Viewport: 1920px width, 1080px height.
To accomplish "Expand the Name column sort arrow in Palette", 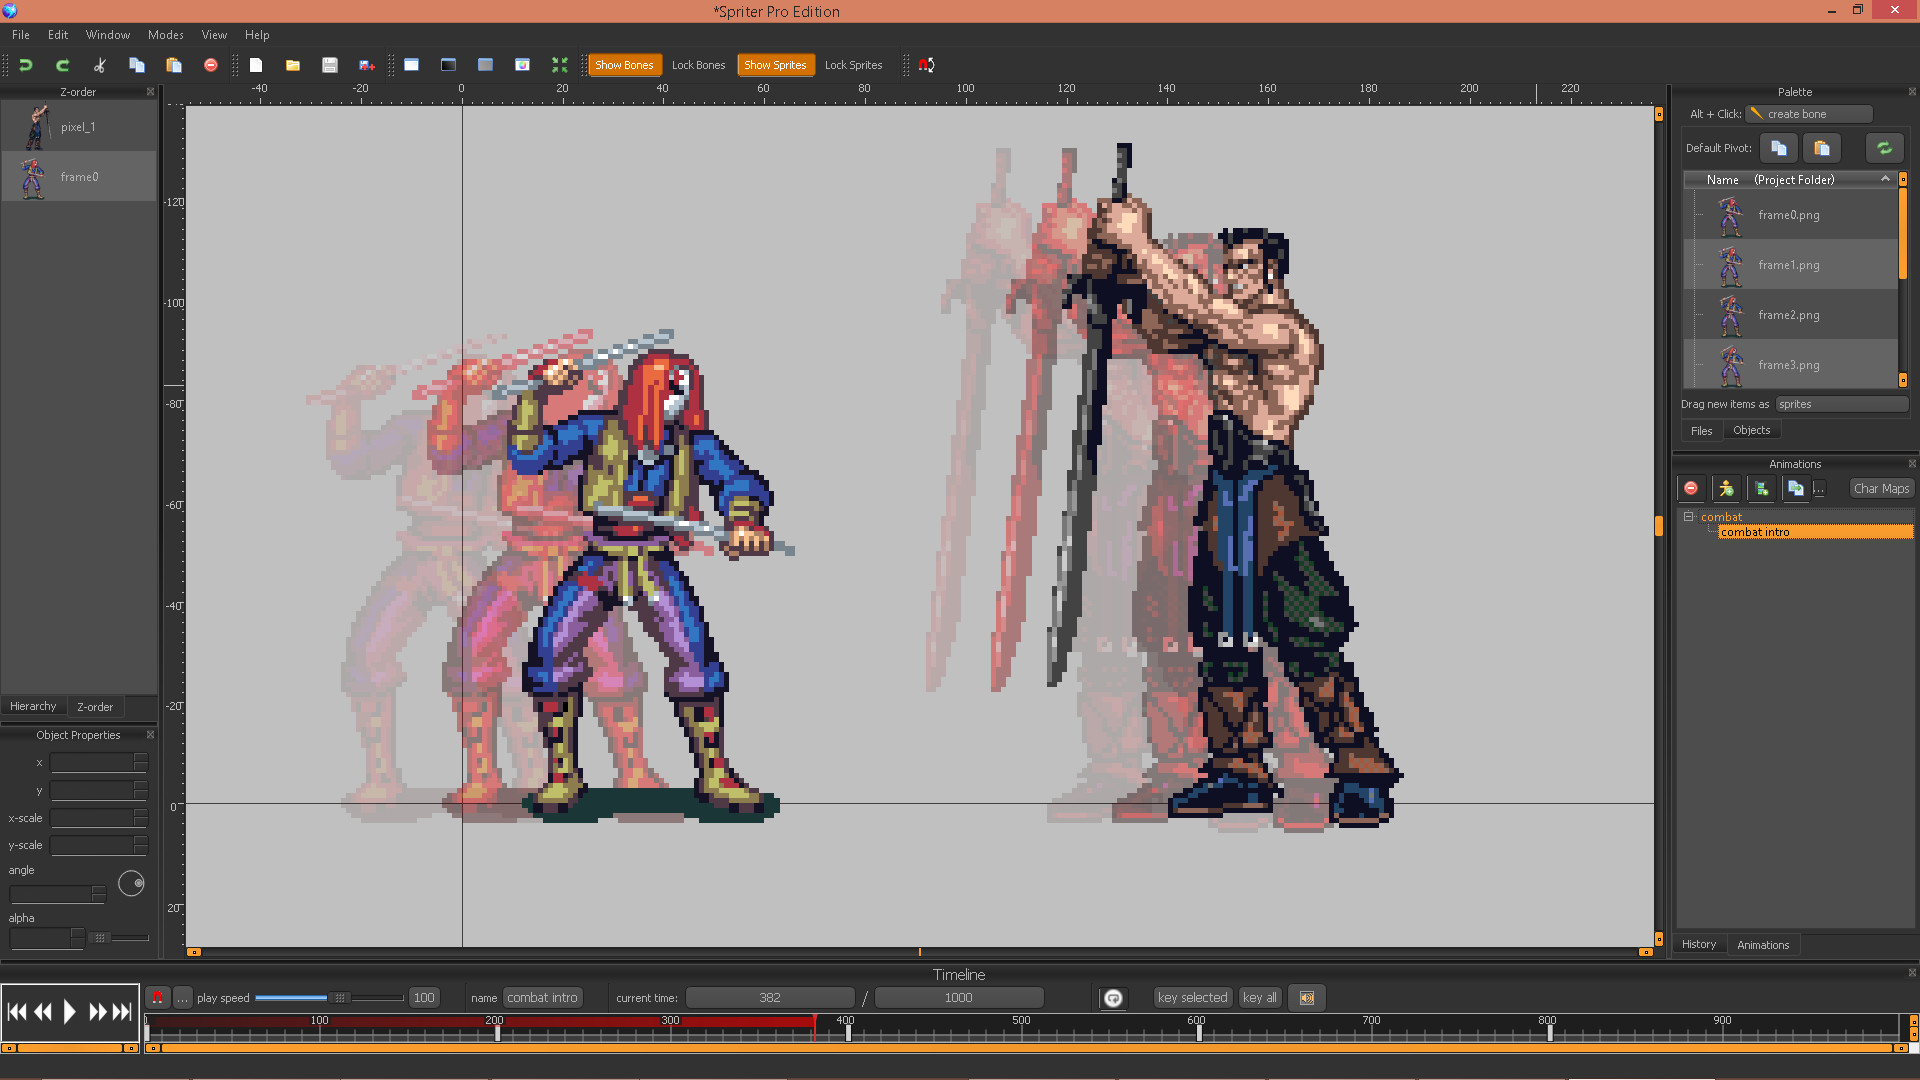I will (1886, 179).
